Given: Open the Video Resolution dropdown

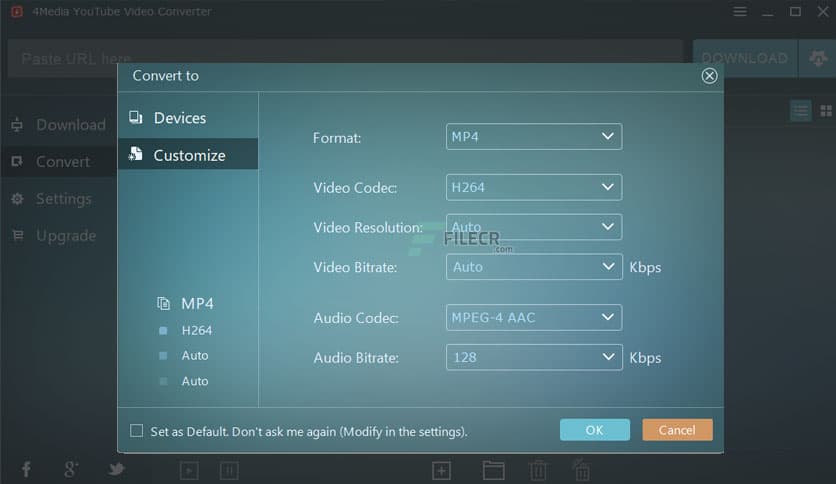Looking at the screenshot, I should (x=534, y=227).
